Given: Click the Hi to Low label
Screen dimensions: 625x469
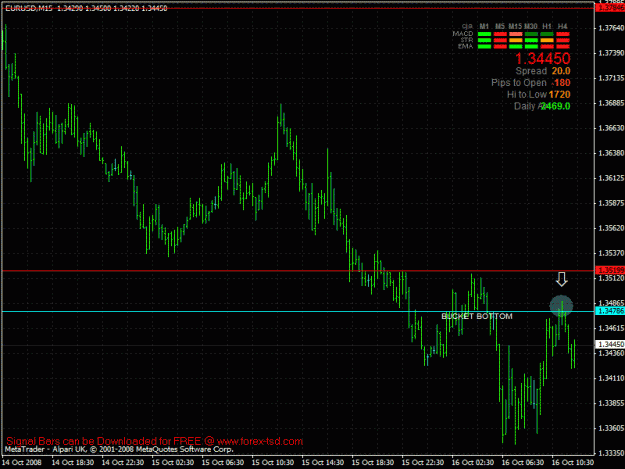Looking at the screenshot, I should tap(527, 94).
